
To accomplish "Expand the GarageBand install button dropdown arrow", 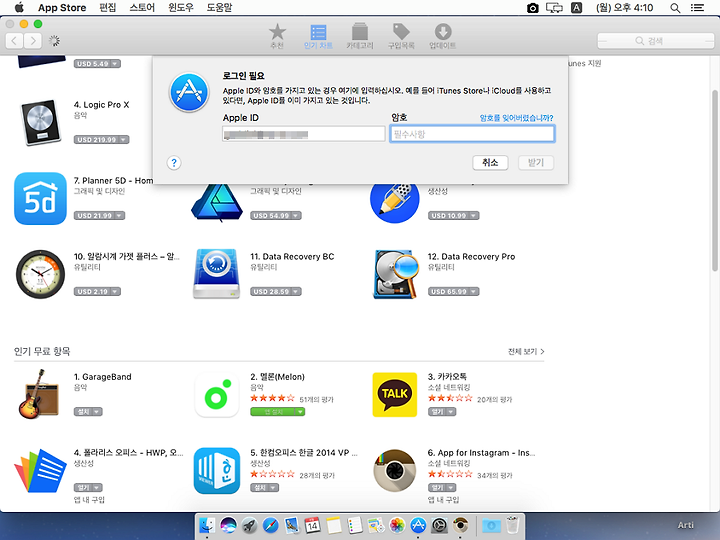I will coord(97,412).
